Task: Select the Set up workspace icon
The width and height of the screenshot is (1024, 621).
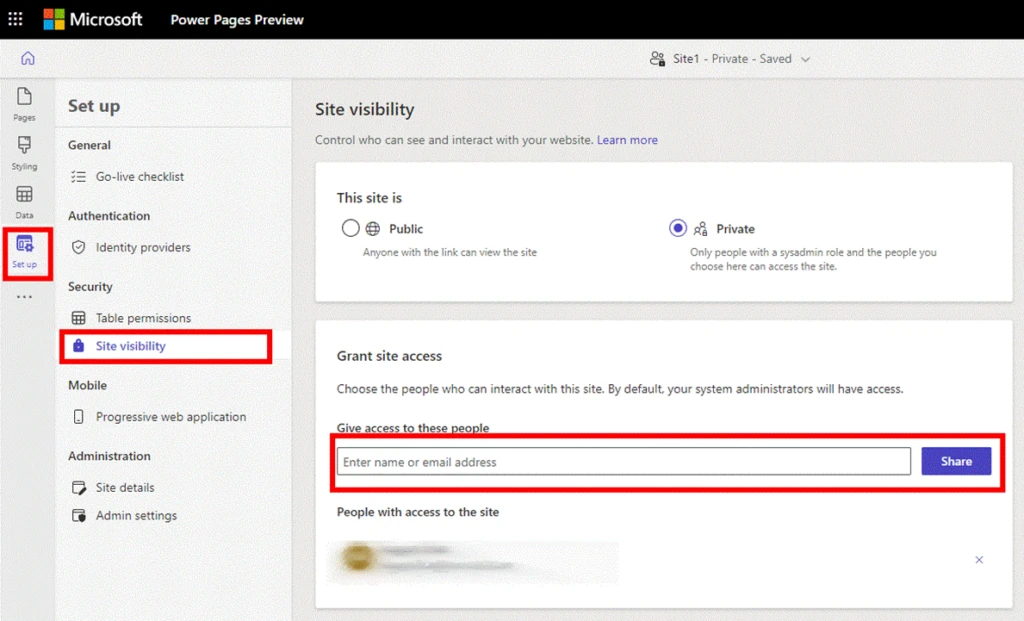Action: 25,250
